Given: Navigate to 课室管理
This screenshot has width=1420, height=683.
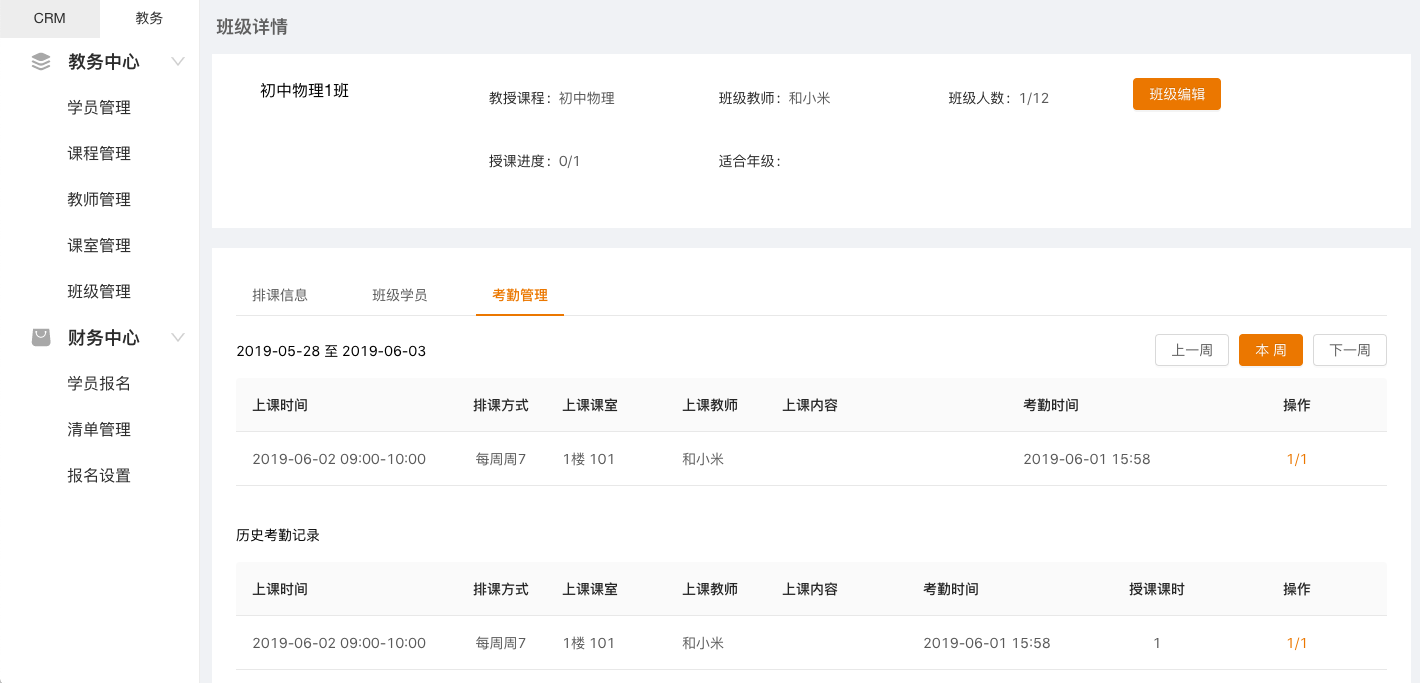Looking at the screenshot, I should coord(99,246).
